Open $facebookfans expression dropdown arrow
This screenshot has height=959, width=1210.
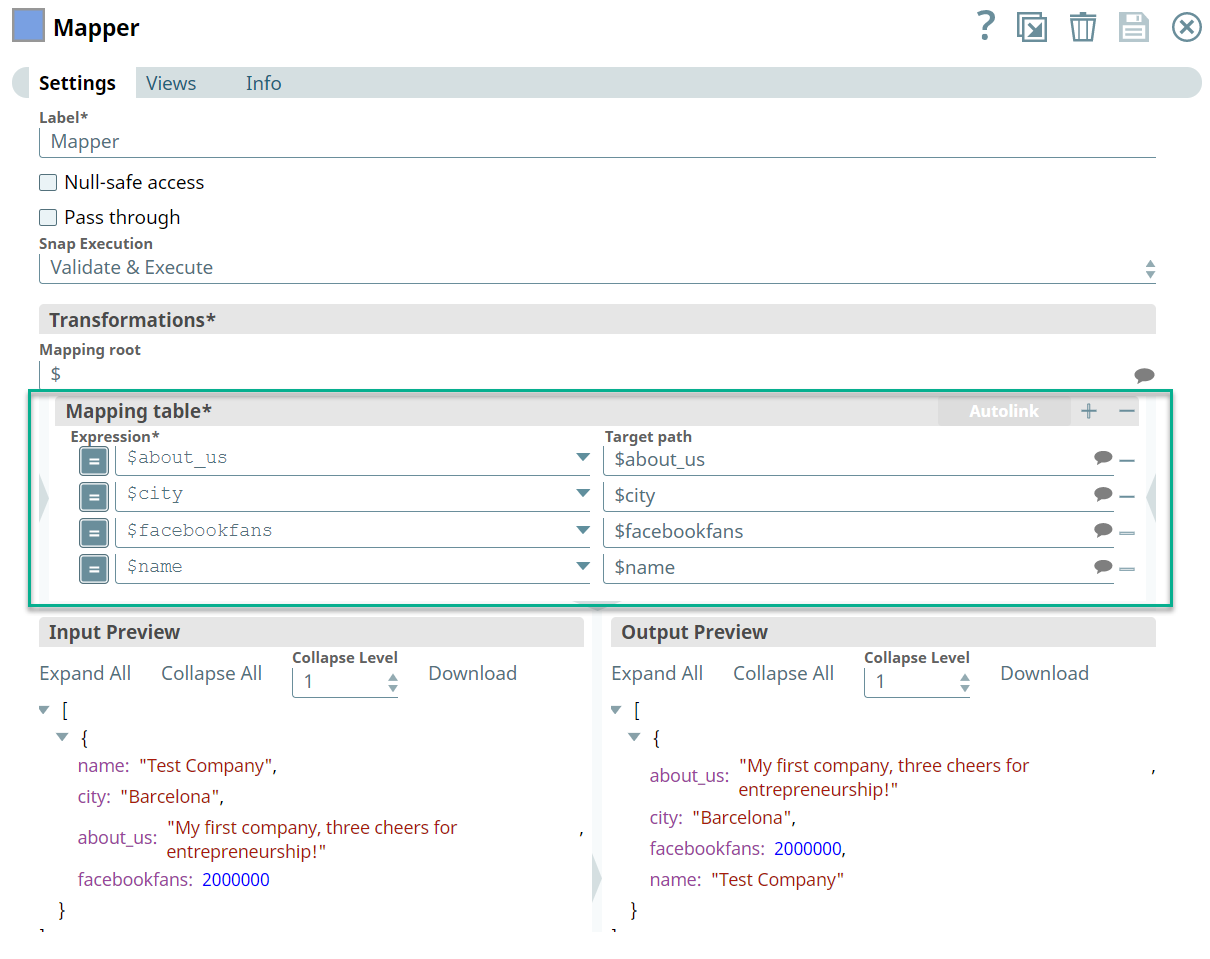(x=583, y=530)
